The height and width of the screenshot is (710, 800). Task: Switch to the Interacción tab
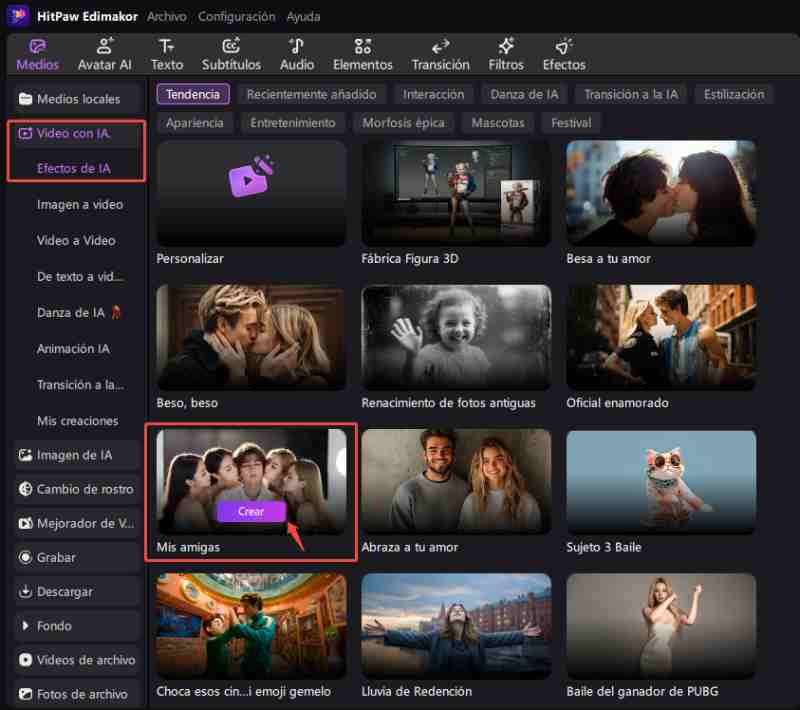[x=433, y=94]
